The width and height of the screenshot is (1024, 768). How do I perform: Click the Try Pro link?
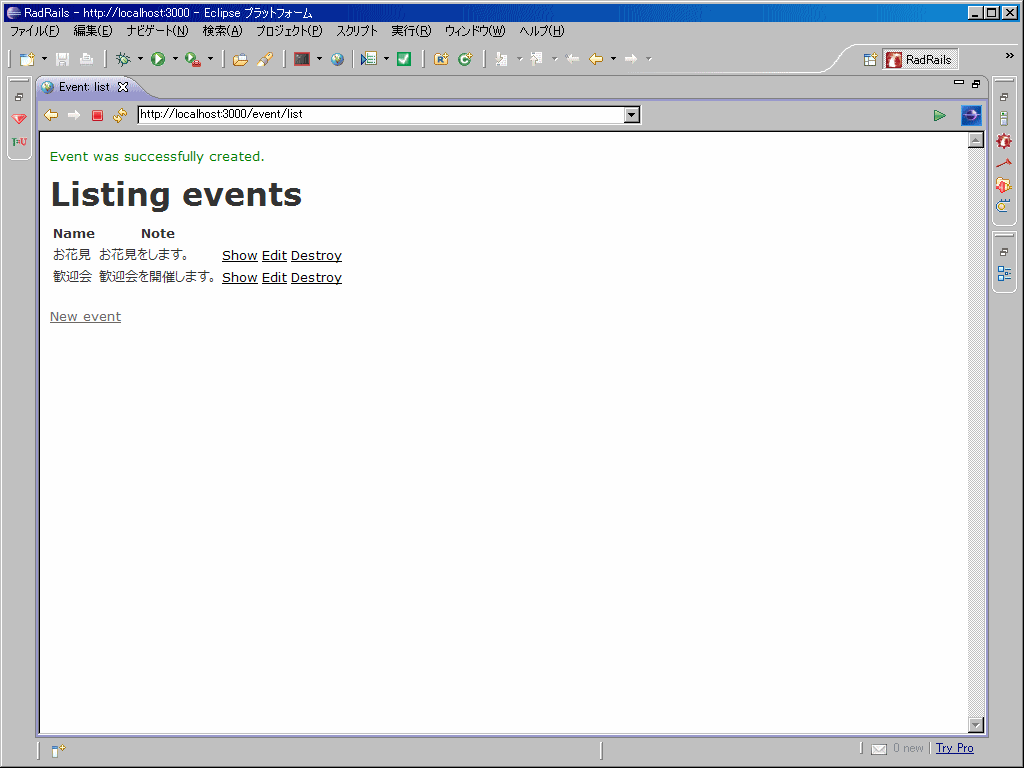click(x=954, y=748)
